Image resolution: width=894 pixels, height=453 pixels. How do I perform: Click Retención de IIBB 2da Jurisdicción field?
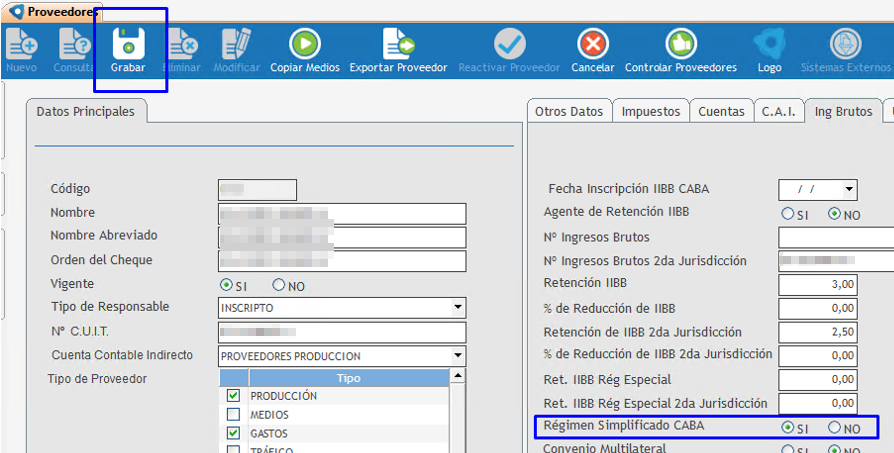pos(818,332)
